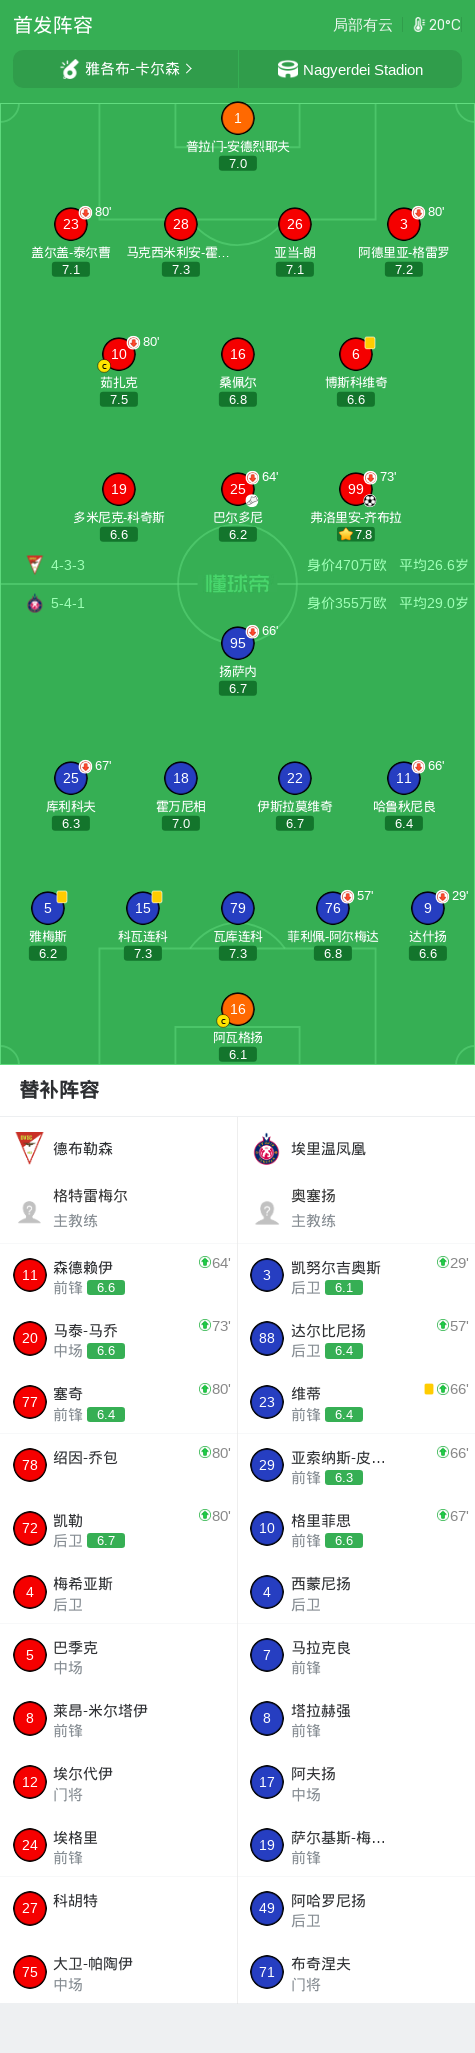The image size is (475, 2053).
Task: Open 德布勒森 team crest in substitutes
Action: coord(30,1148)
